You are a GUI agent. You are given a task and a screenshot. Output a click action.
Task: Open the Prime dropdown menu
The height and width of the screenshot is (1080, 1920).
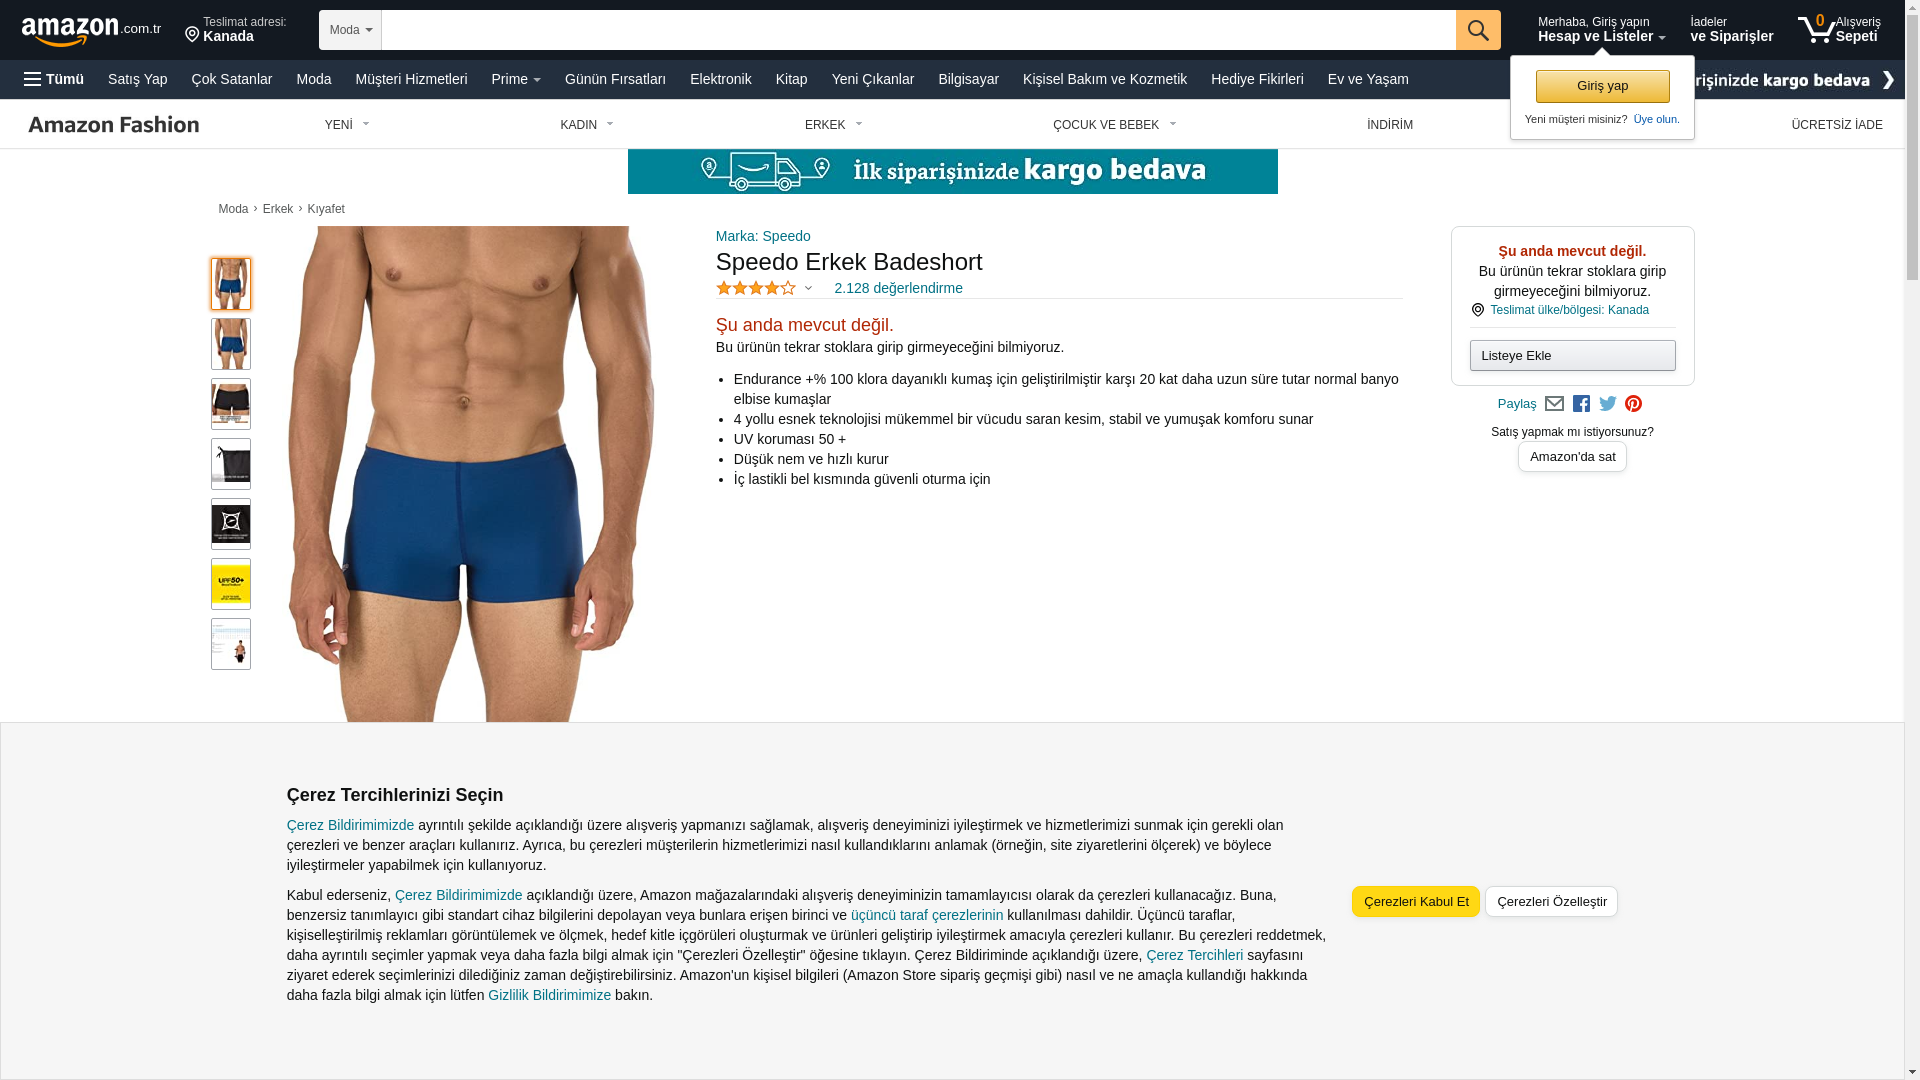coord(516,79)
